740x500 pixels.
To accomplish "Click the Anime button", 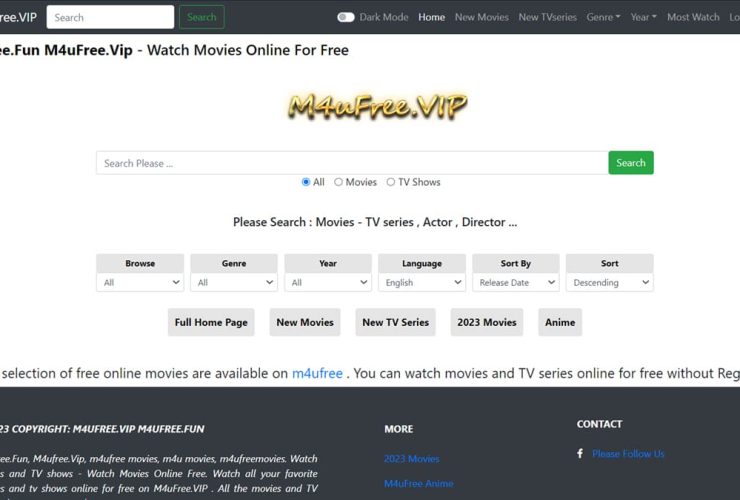I will (560, 322).
